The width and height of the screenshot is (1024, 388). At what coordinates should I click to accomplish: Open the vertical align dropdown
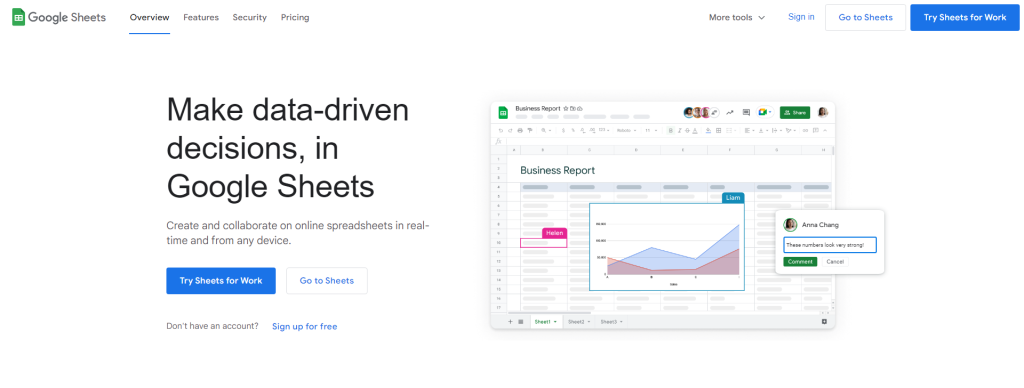[x=763, y=131]
